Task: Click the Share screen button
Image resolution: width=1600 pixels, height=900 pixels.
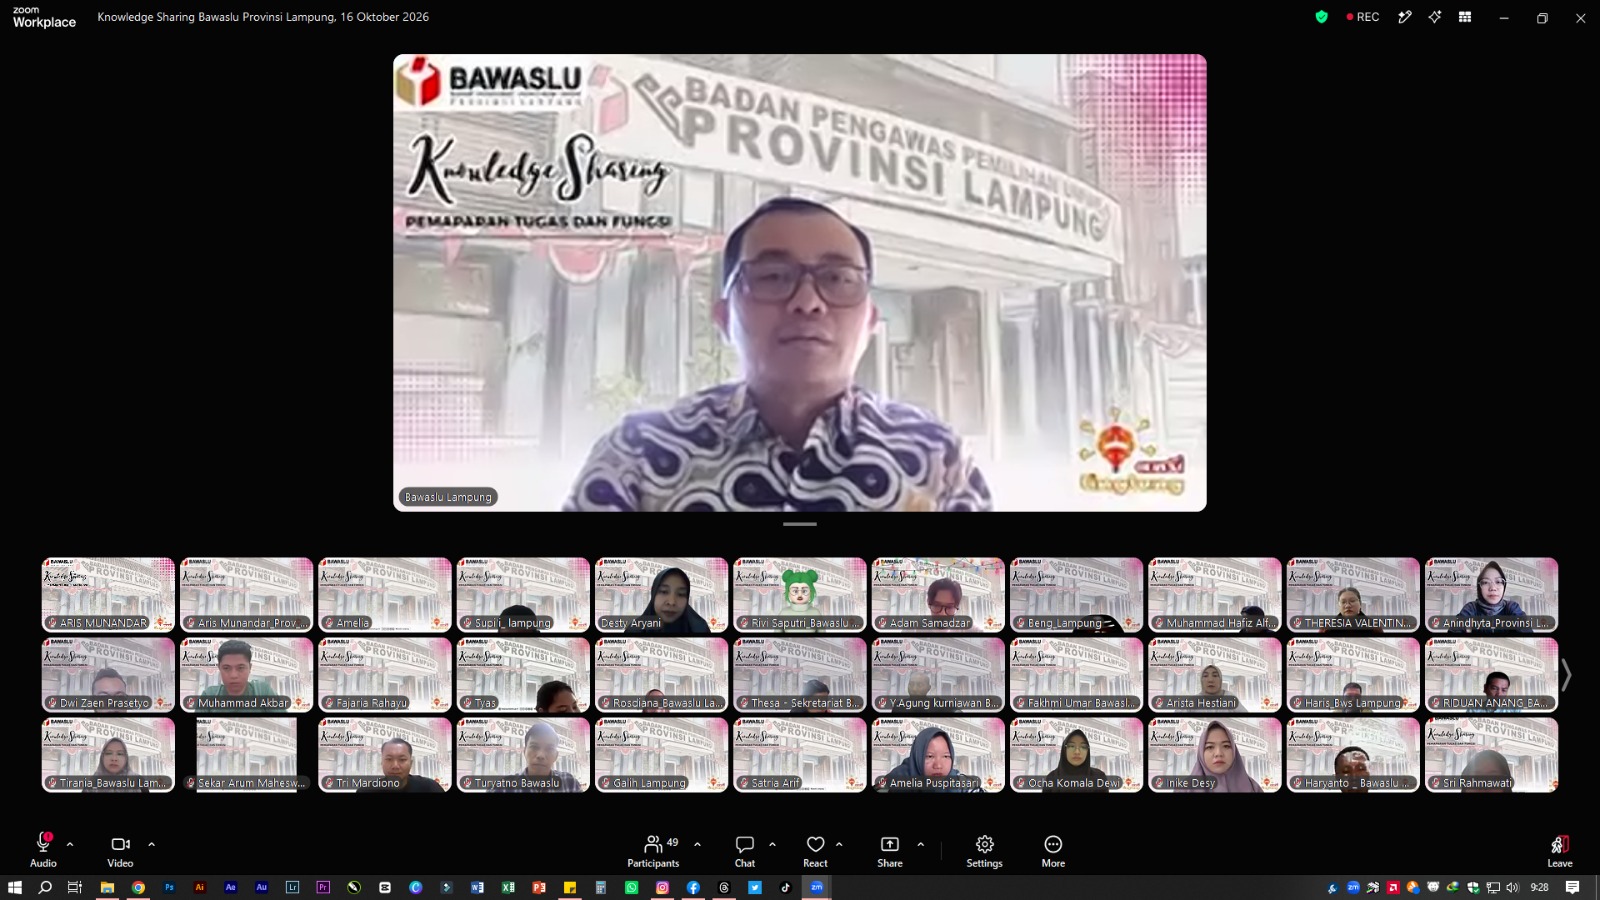Action: tap(890, 850)
